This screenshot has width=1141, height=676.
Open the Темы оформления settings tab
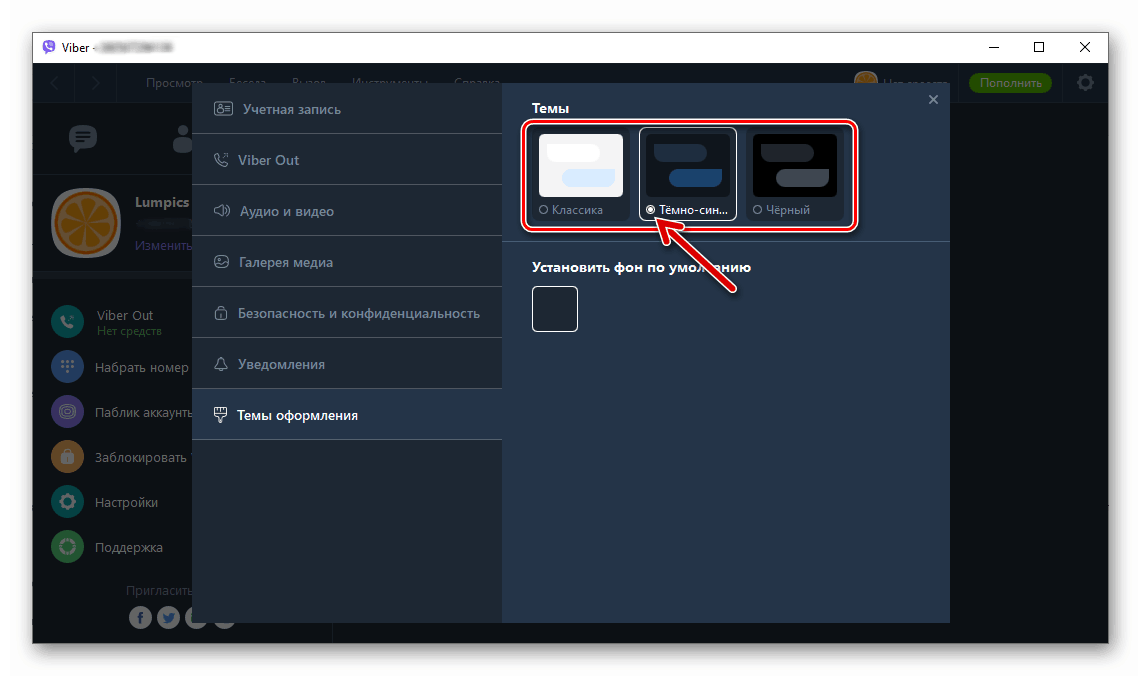click(x=347, y=414)
